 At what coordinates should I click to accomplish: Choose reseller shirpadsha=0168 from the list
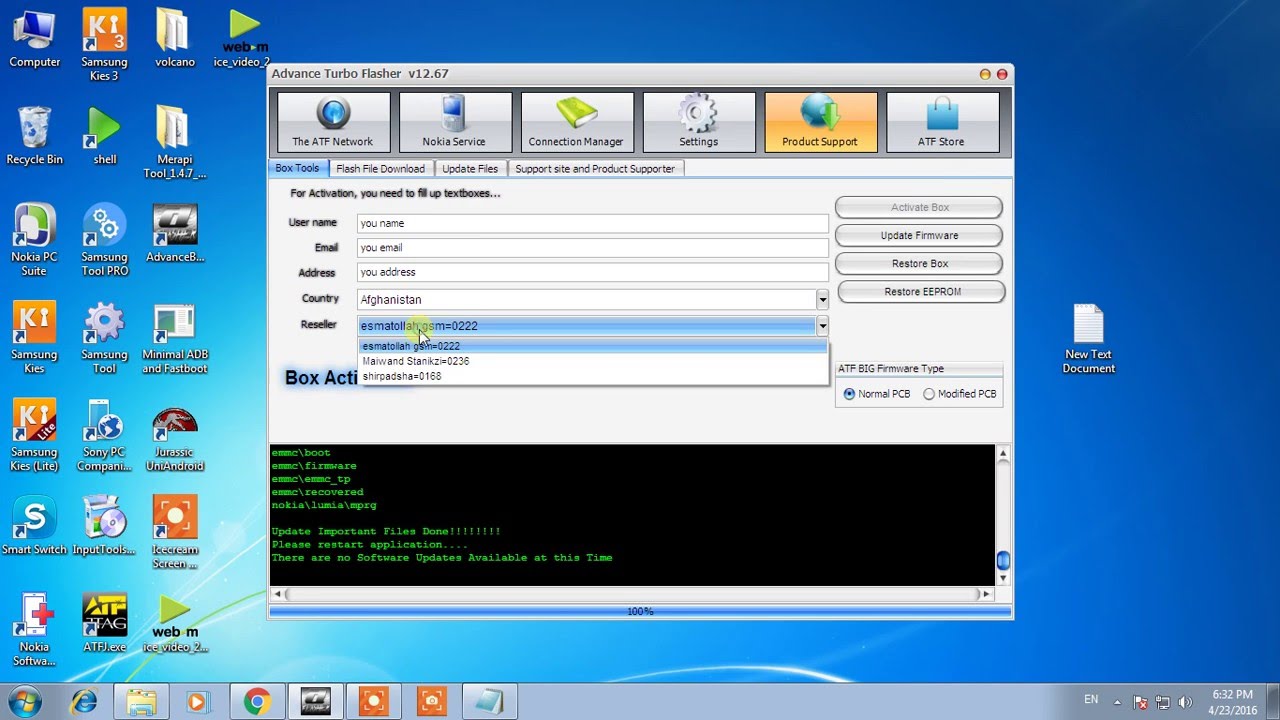click(593, 376)
